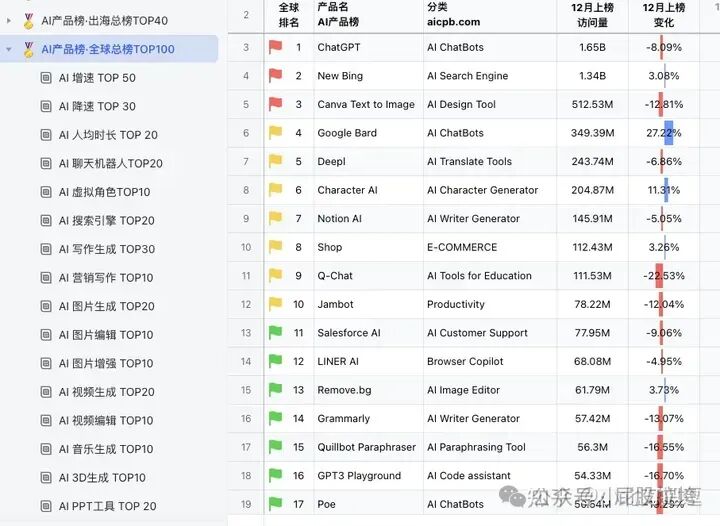Click the Character AI product name cell
The width and height of the screenshot is (720, 526).
[x=368, y=190]
